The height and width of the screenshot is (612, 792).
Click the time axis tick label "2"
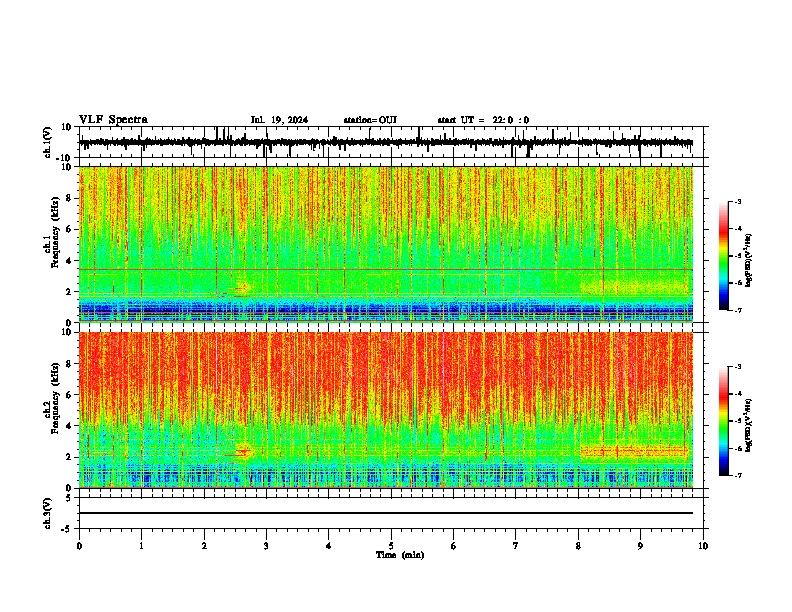(204, 546)
